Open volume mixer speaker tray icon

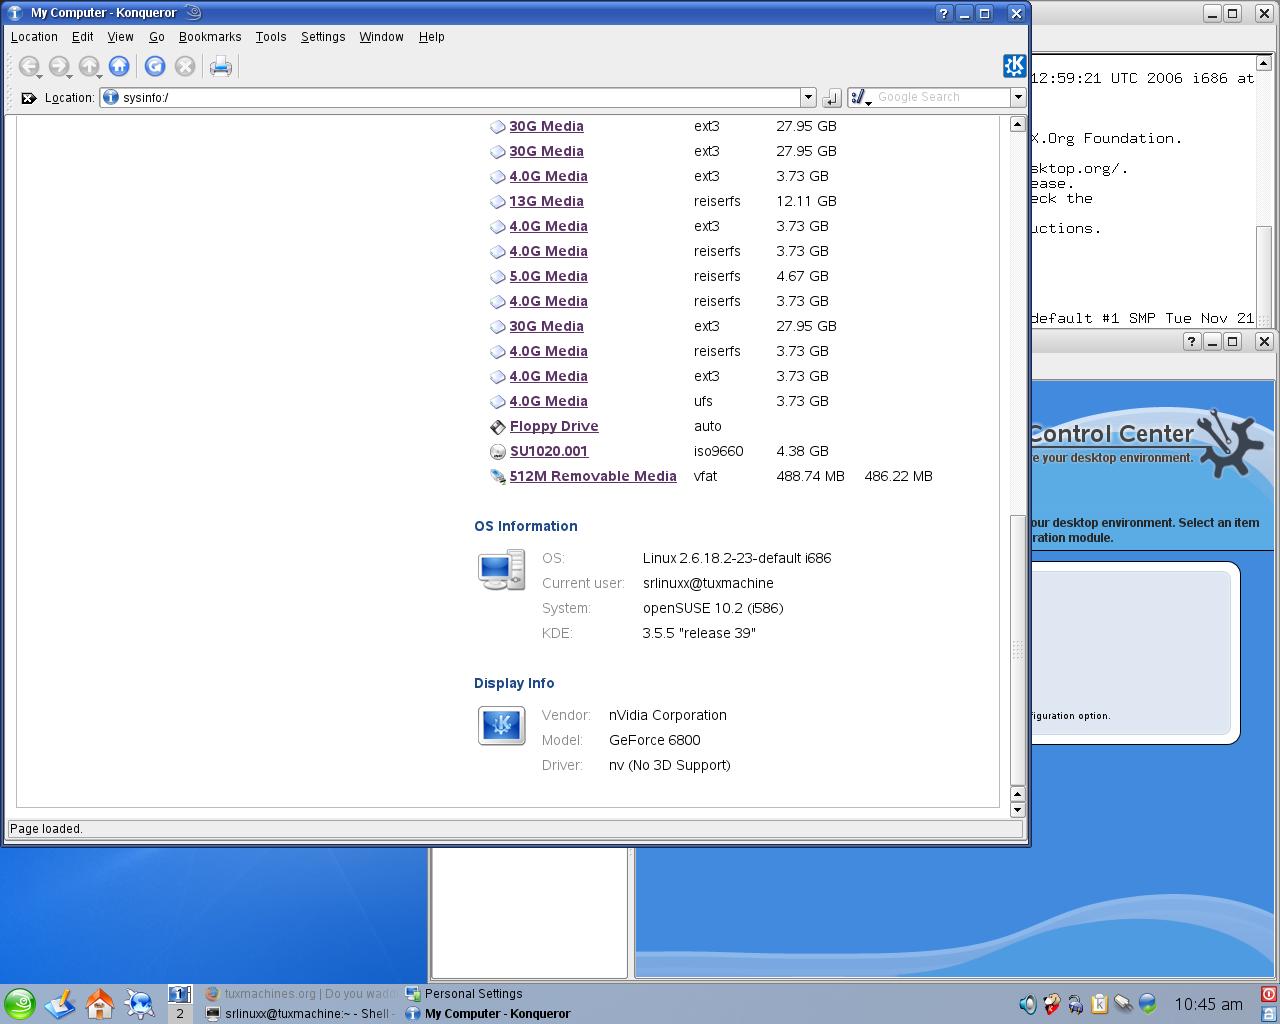click(x=1027, y=1004)
